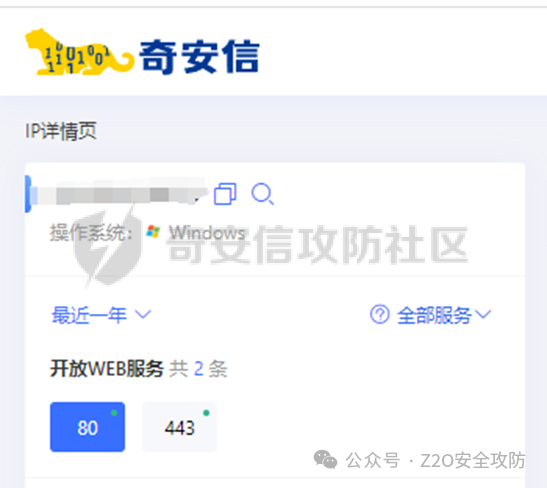Click the green status dot on port 80
The width and height of the screenshot is (547, 488).
click(114, 413)
